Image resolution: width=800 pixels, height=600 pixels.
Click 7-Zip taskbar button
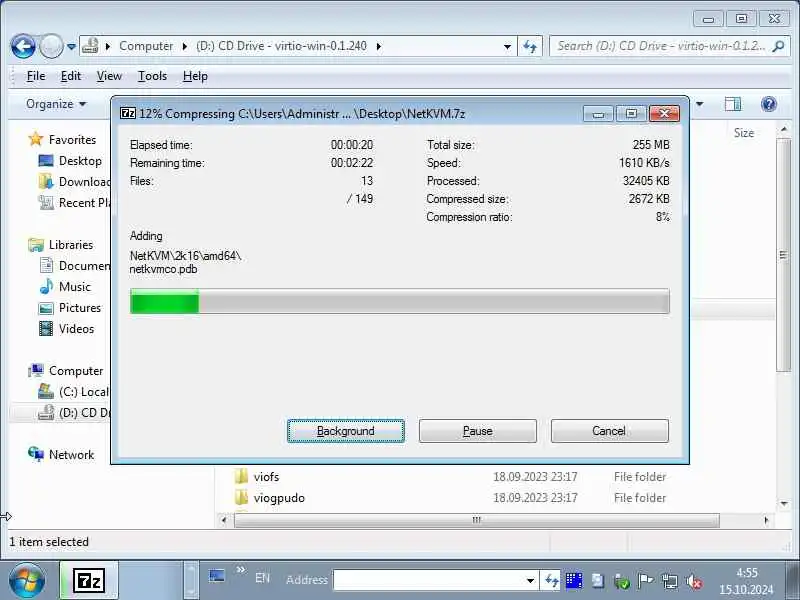[x=89, y=580]
